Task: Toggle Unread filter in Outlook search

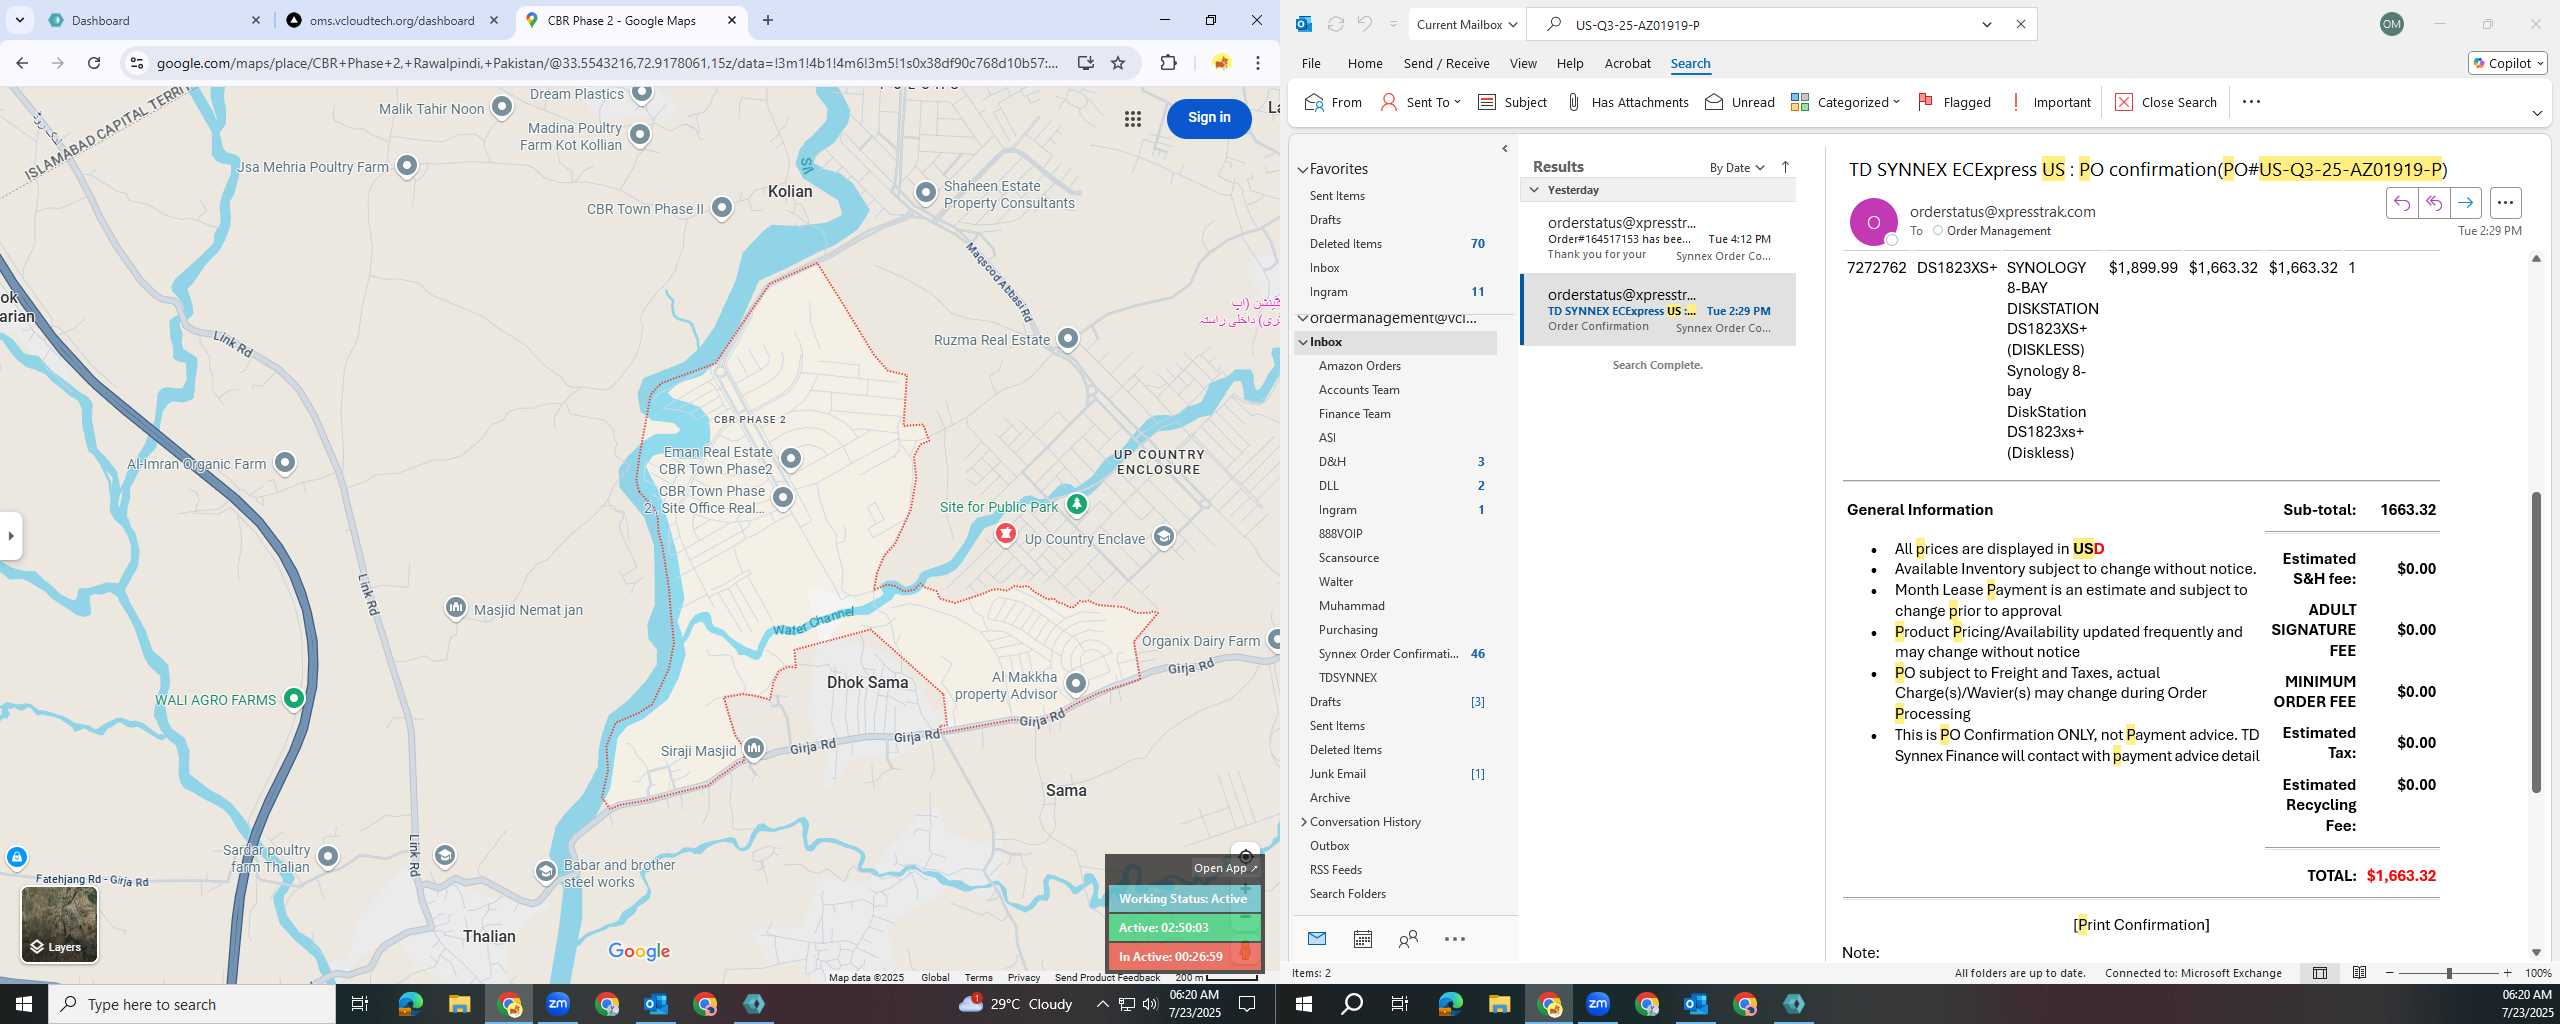Action: [1740, 102]
